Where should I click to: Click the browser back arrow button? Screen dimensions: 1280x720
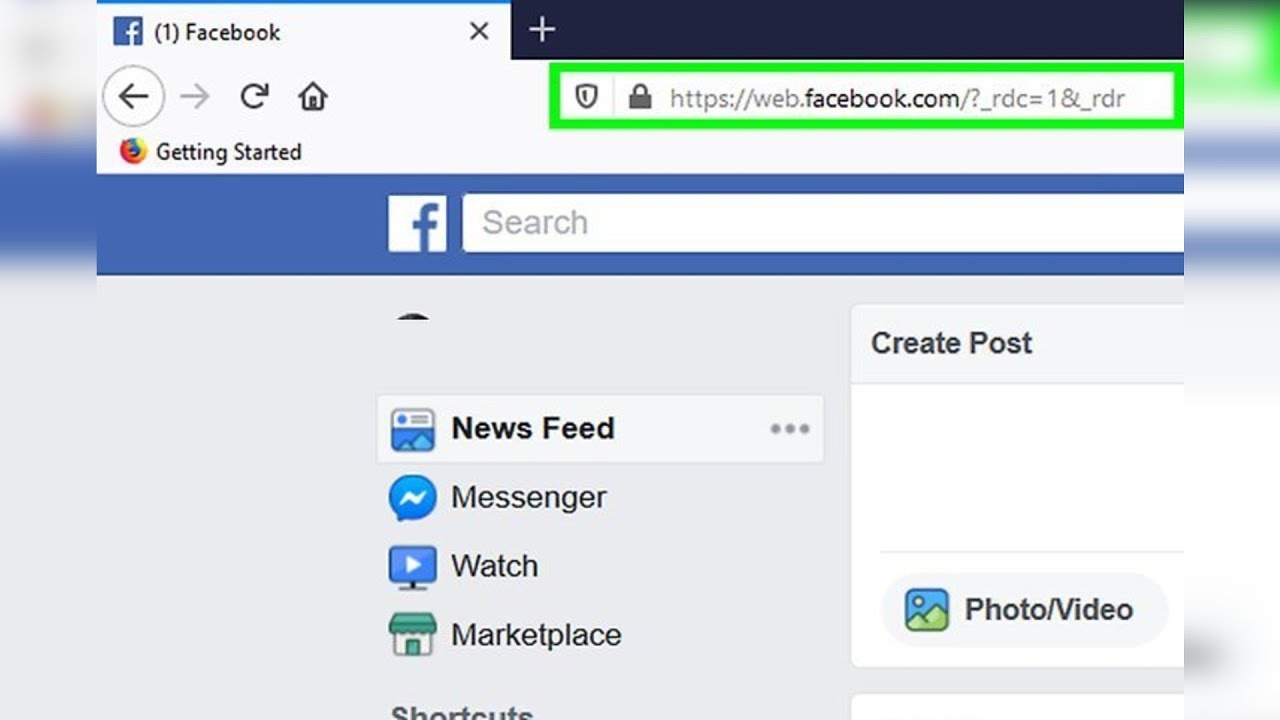(x=133, y=96)
